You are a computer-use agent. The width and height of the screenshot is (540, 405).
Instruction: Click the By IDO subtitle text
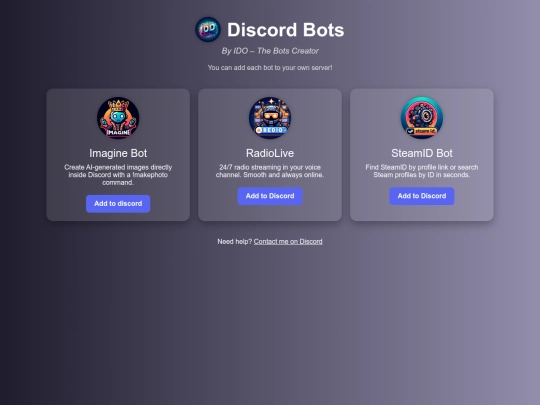pos(270,51)
